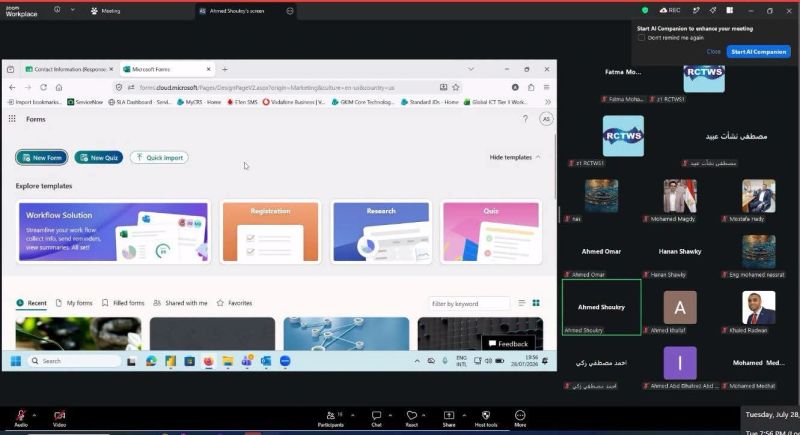This screenshot has width=800, height=435.
Task: Collapse templates via Hide templates chevron
Action: tap(538, 157)
